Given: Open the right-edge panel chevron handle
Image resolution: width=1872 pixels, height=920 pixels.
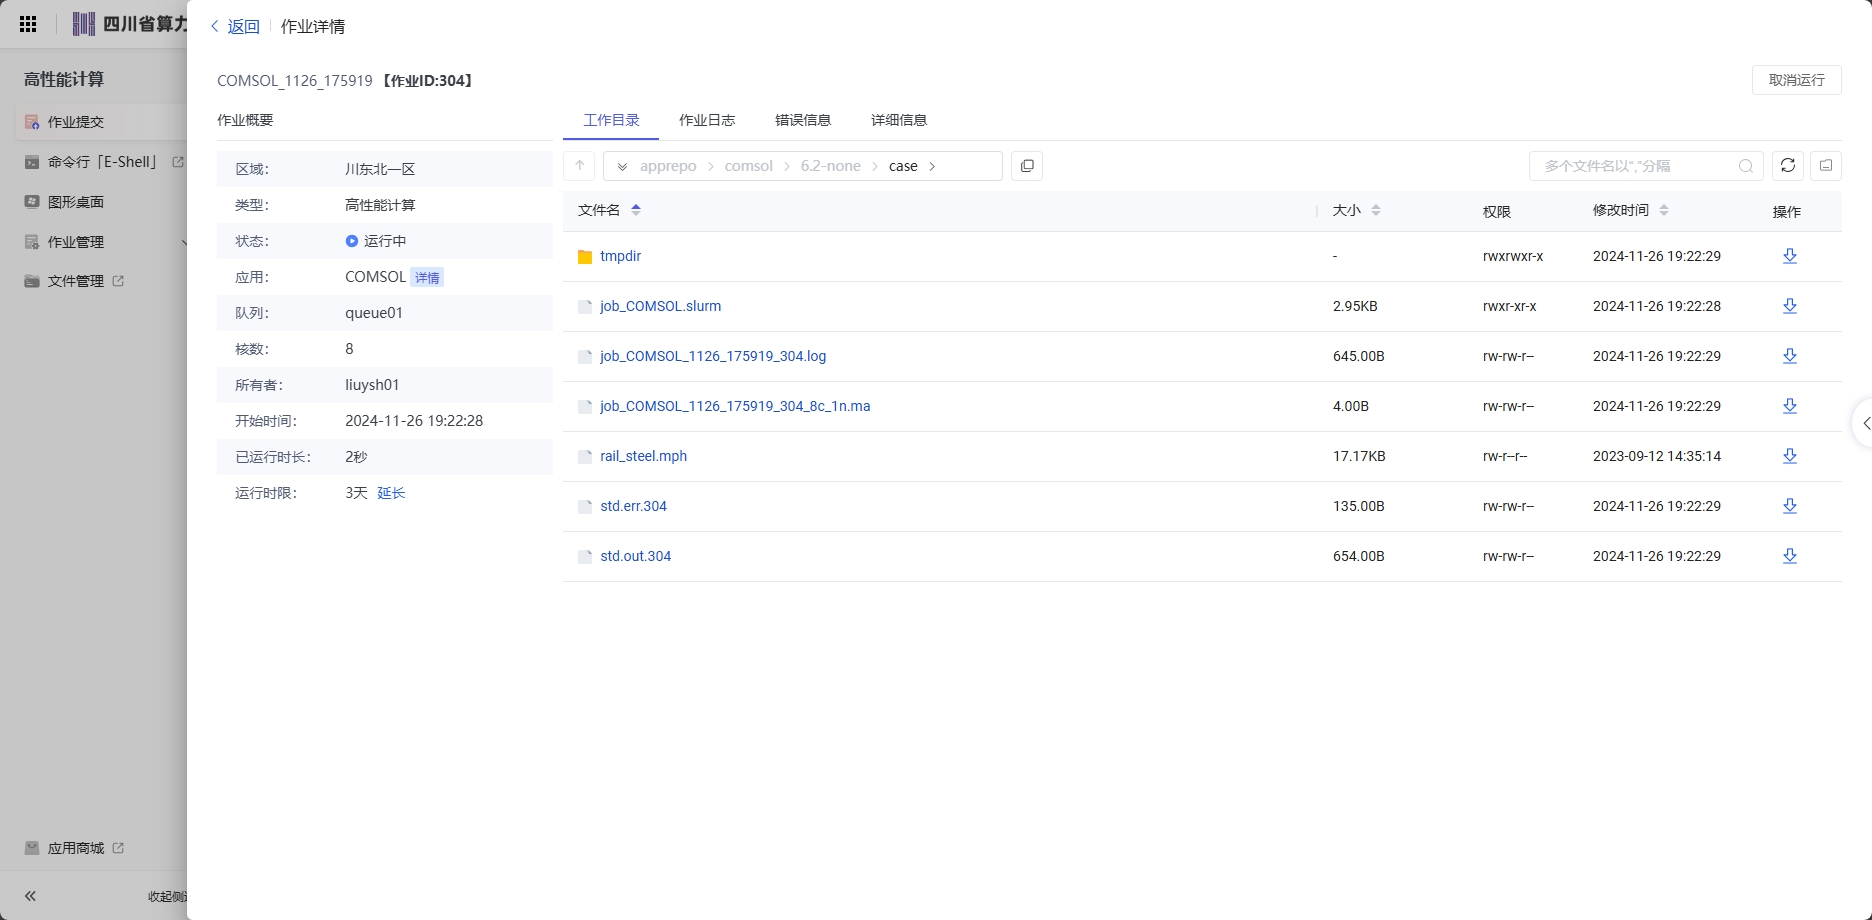Looking at the screenshot, I should (1864, 424).
